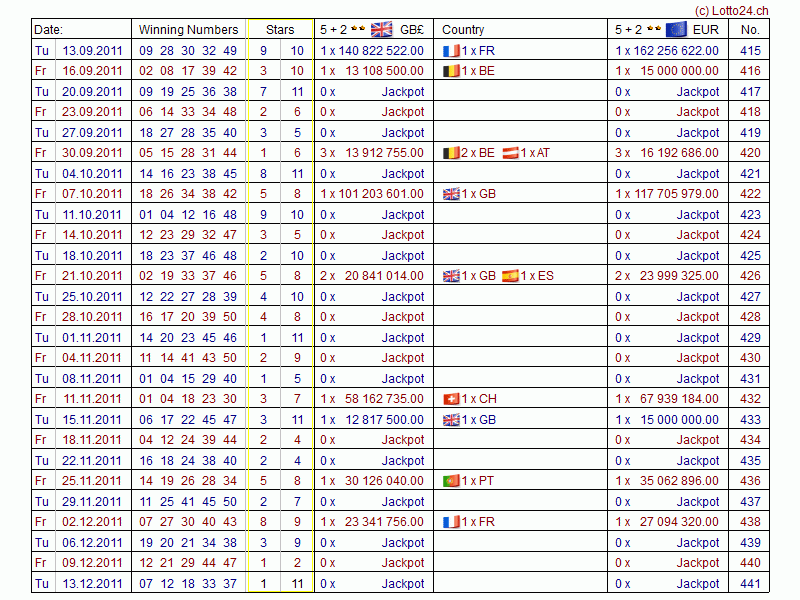Screen dimensions: 800x600
Task: Click the Belgian flag in draw 416 row
Action: pos(451,71)
